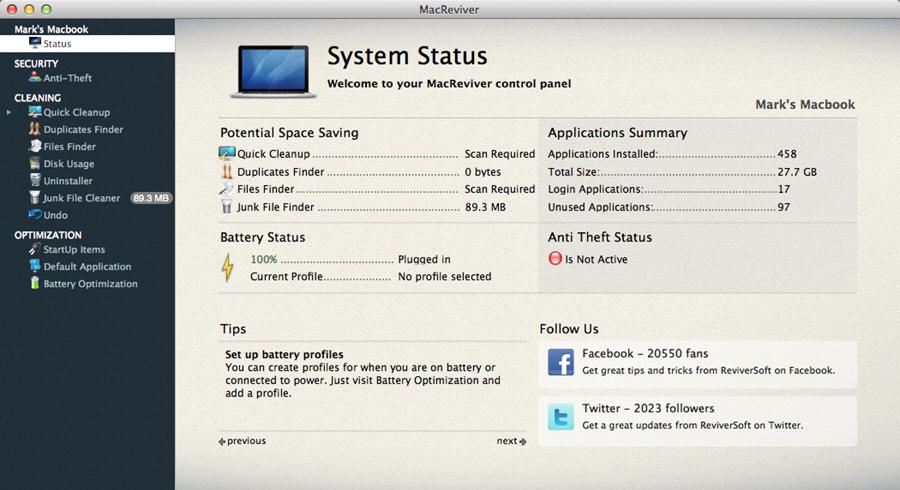Go to the next tip
Image resolution: width=900 pixels, height=490 pixels.
511,441
